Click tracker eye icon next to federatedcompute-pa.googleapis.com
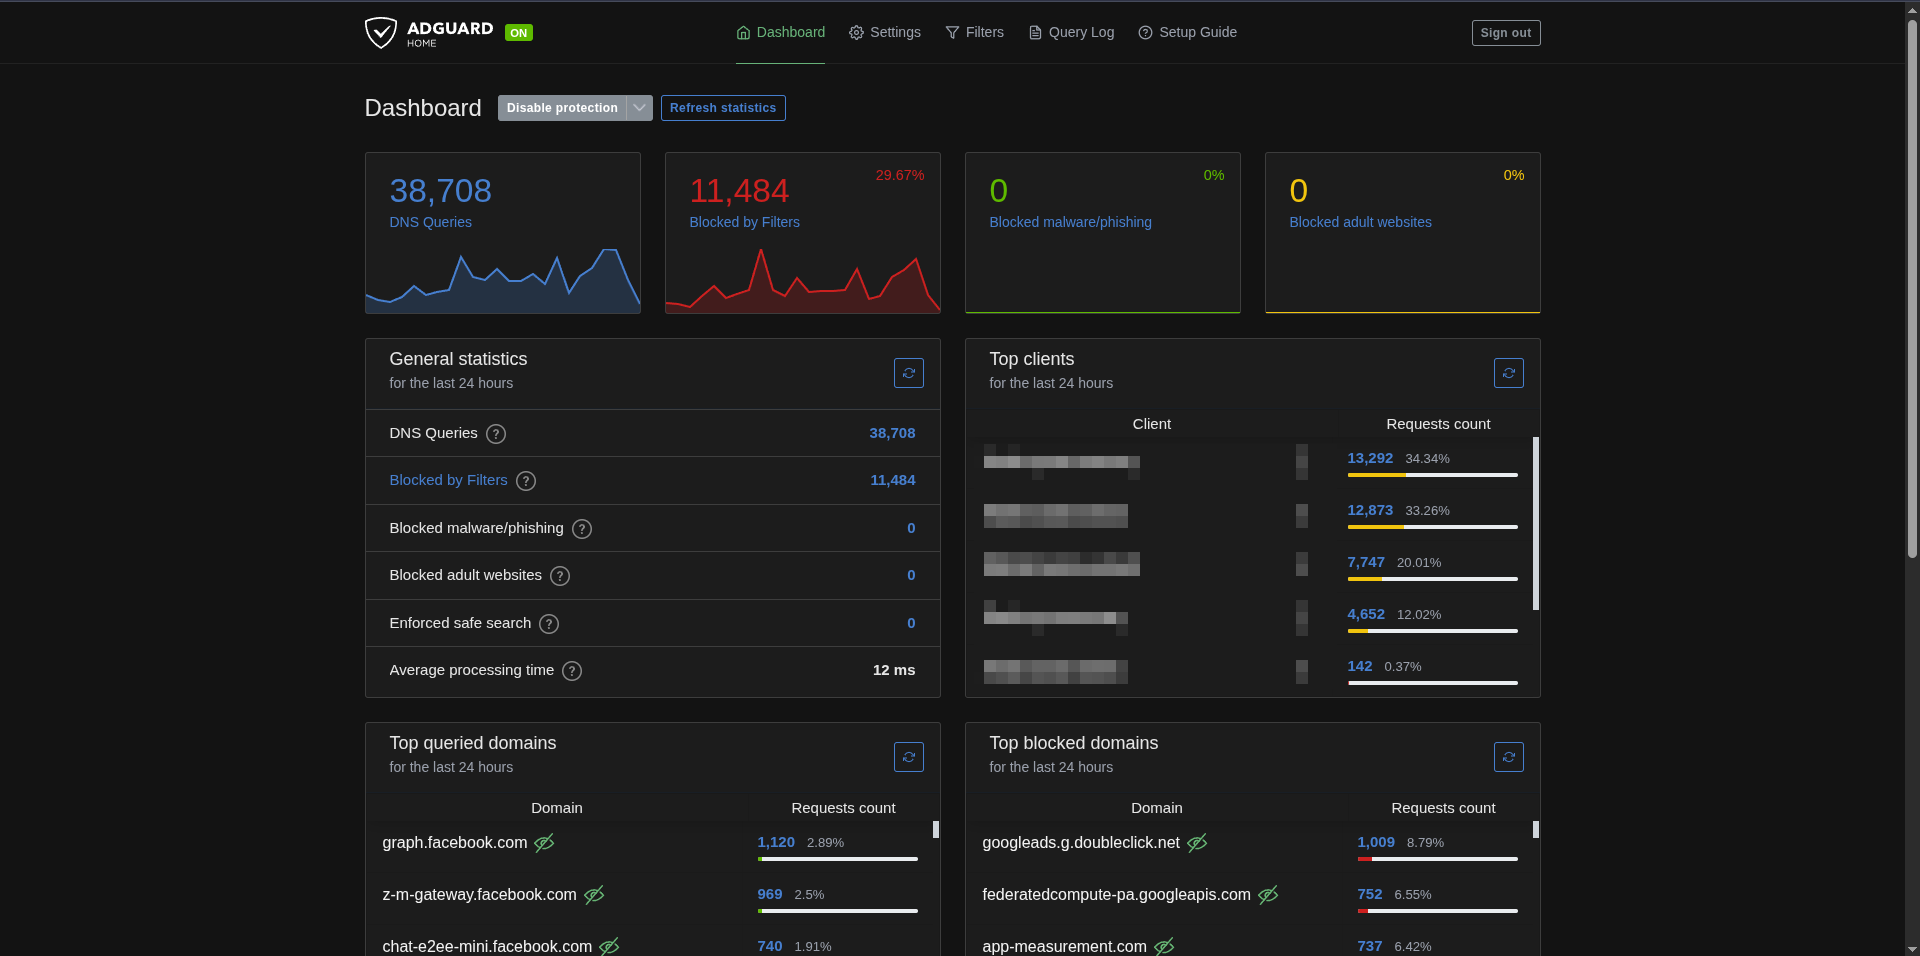The width and height of the screenshot is (1920, 956). (x=1268, y=895)
